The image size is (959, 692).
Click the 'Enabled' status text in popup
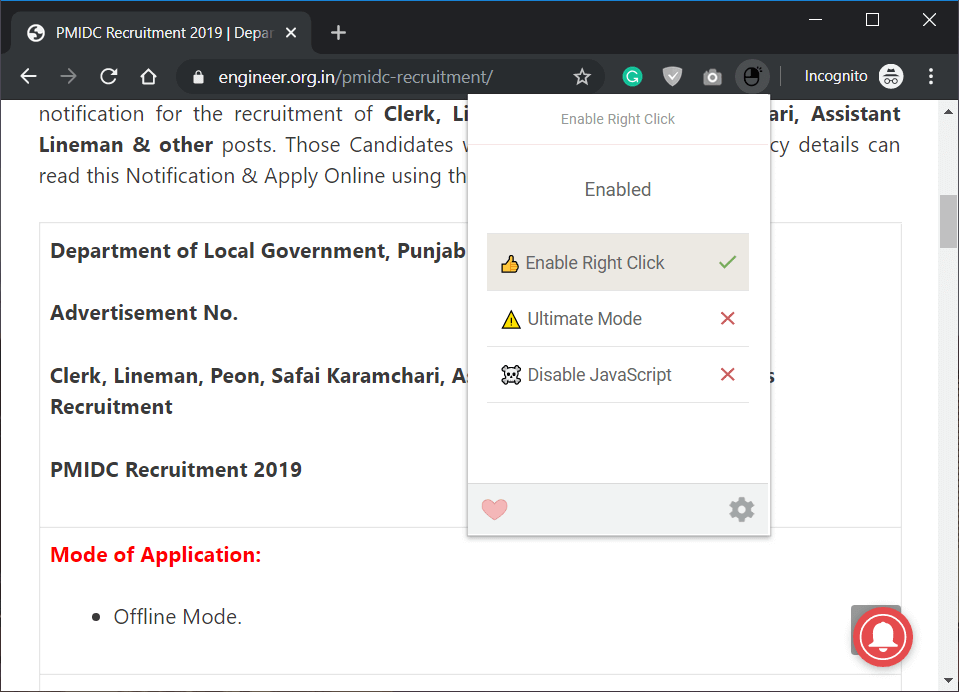(618, 190)
